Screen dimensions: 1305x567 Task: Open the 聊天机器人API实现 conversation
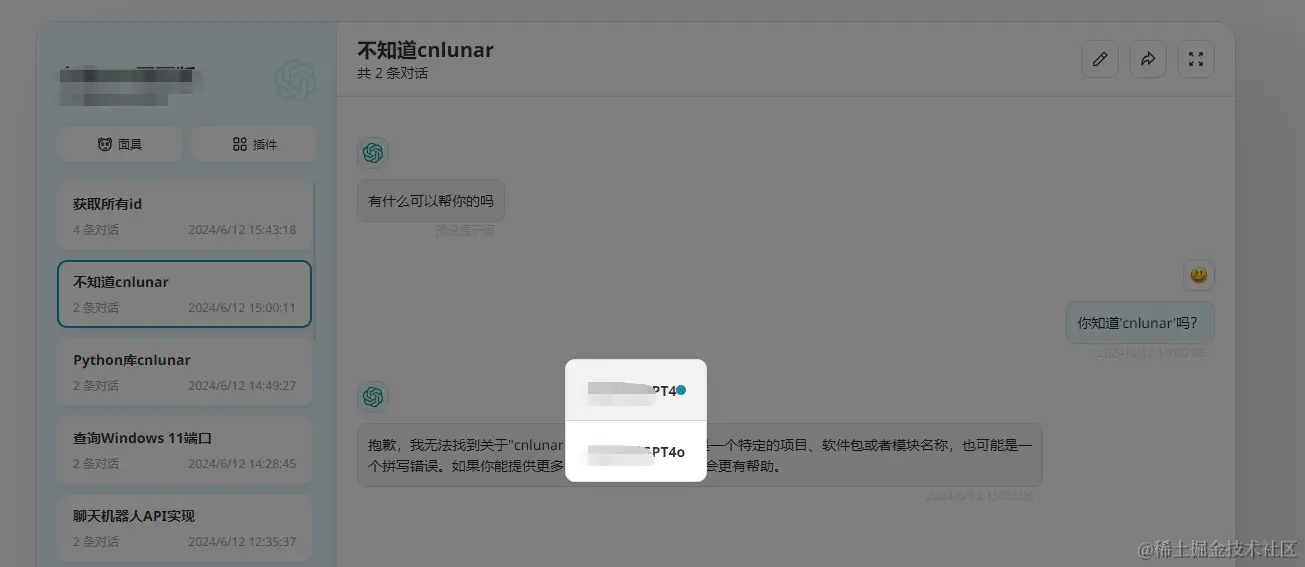[x=184, y=528]
